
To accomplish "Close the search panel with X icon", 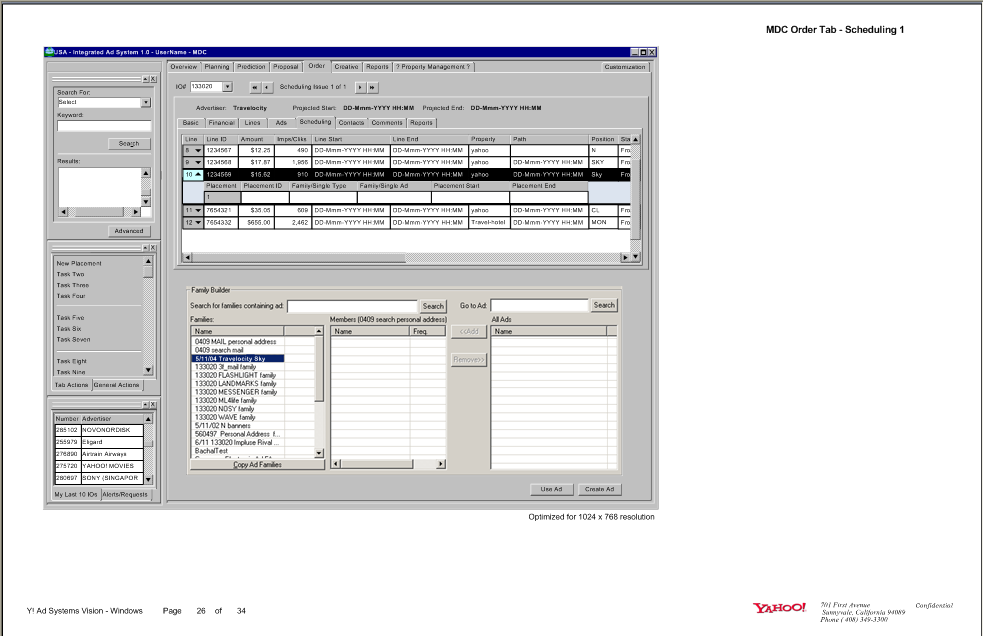I will click(153, 79).
